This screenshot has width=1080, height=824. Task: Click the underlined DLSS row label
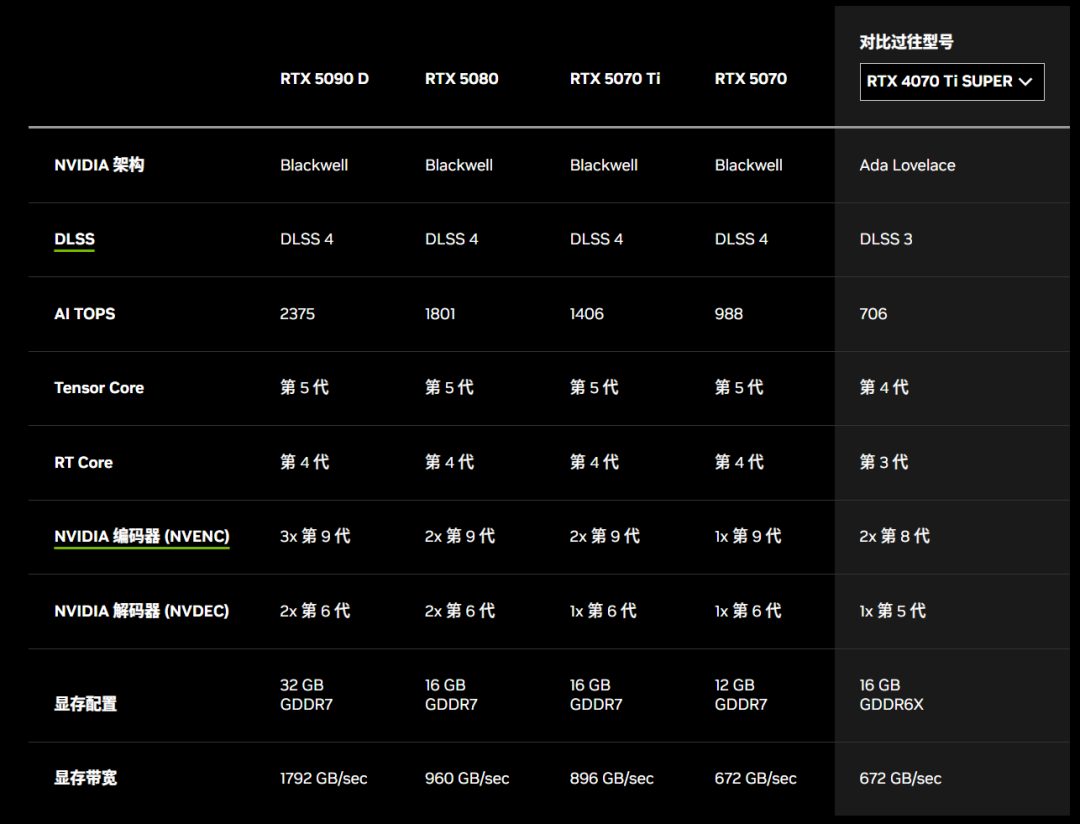74,239
